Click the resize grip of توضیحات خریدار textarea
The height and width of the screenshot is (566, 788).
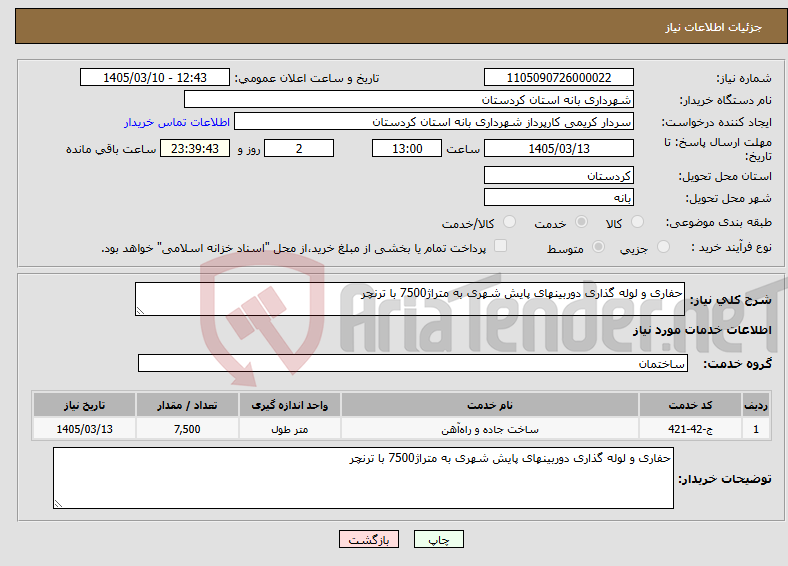click(58, 503)
